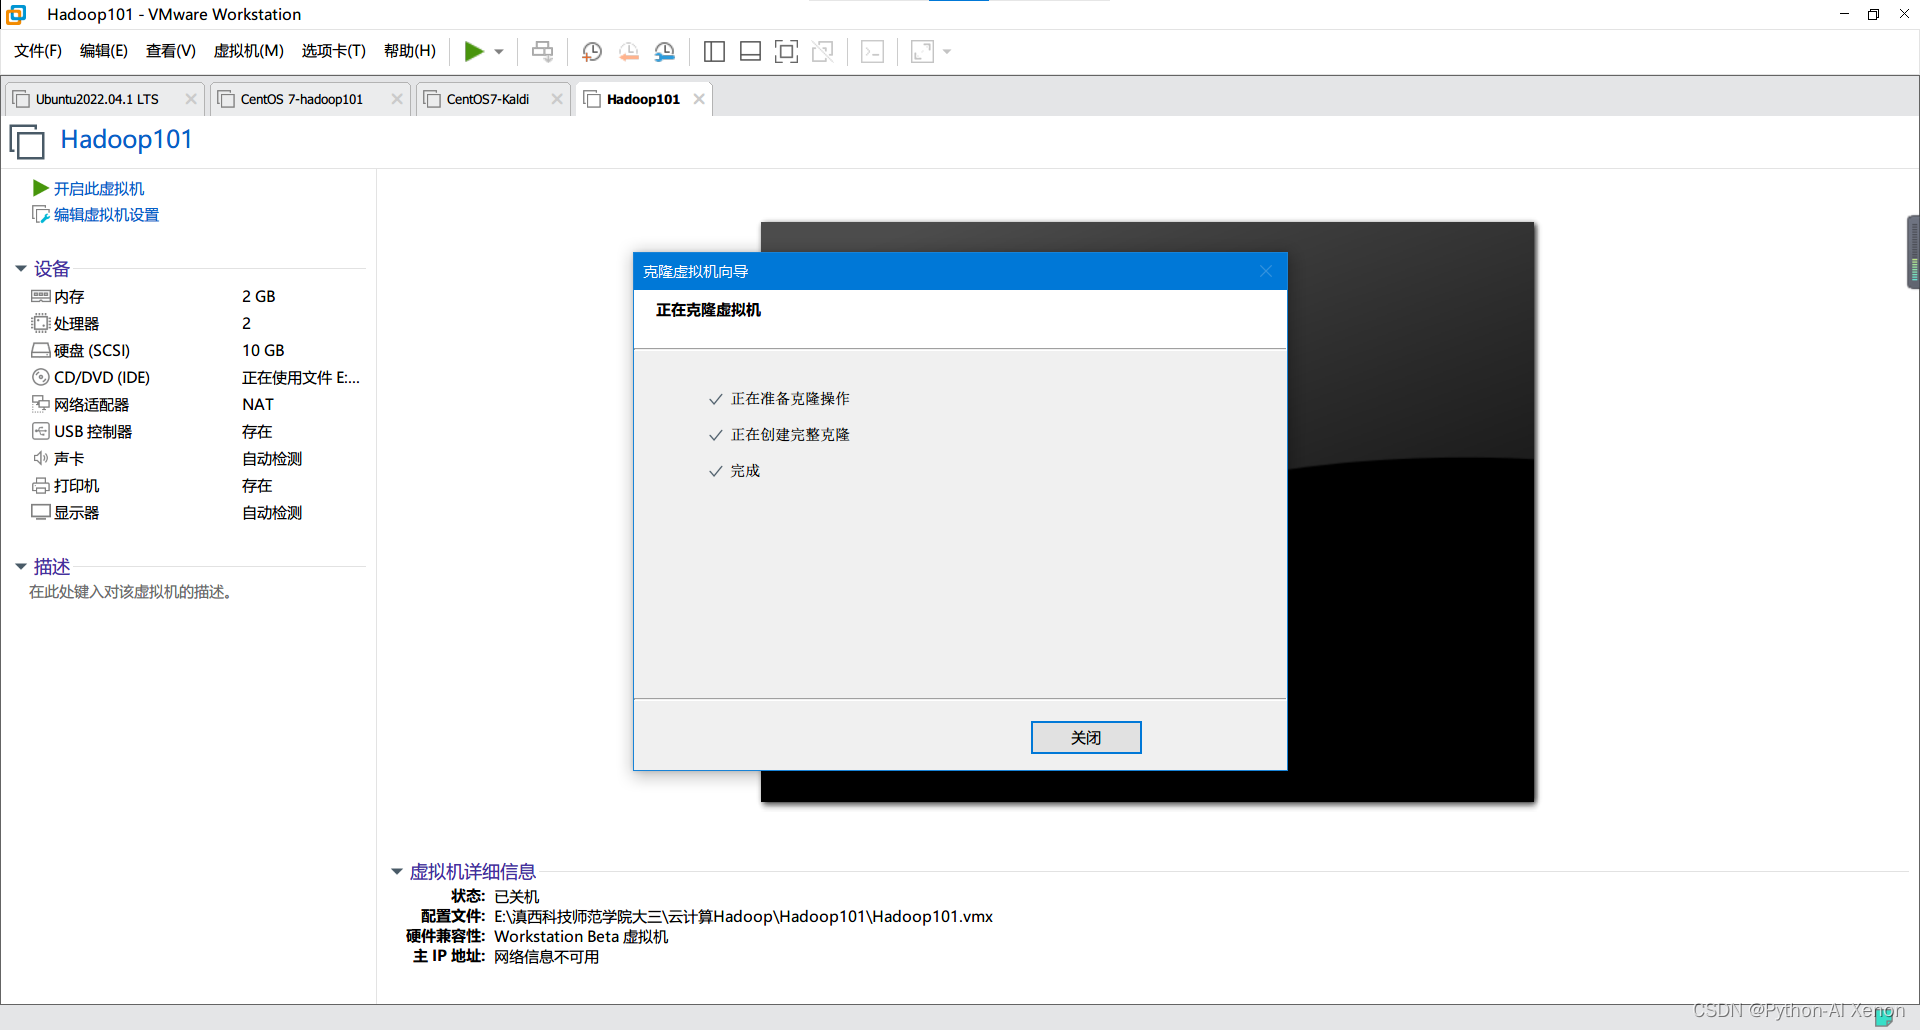Switch to the Ubuntu2022.04.1 LTS tab
The width and height of the screenshot is (1920, 1030).
(97, 99)
